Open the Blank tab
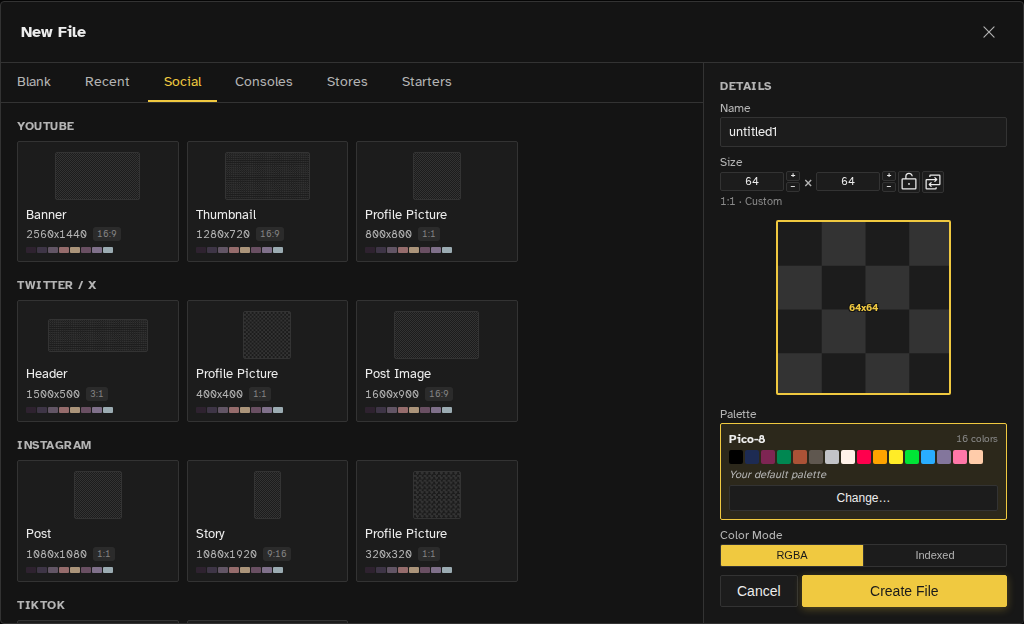The image size is (1024, 624). pos(34,82)
